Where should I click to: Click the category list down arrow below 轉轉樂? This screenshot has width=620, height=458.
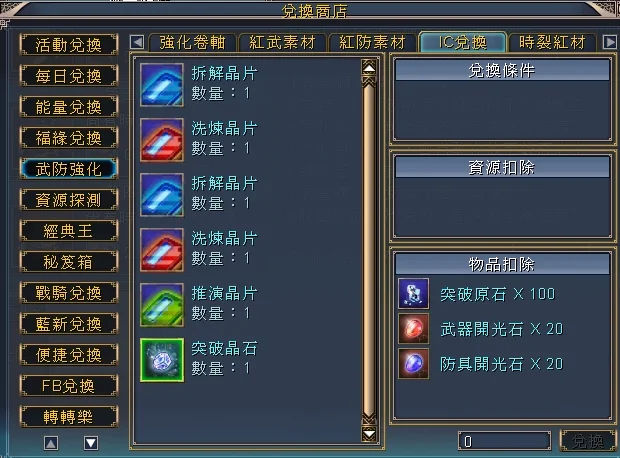[x=91, y=443]
